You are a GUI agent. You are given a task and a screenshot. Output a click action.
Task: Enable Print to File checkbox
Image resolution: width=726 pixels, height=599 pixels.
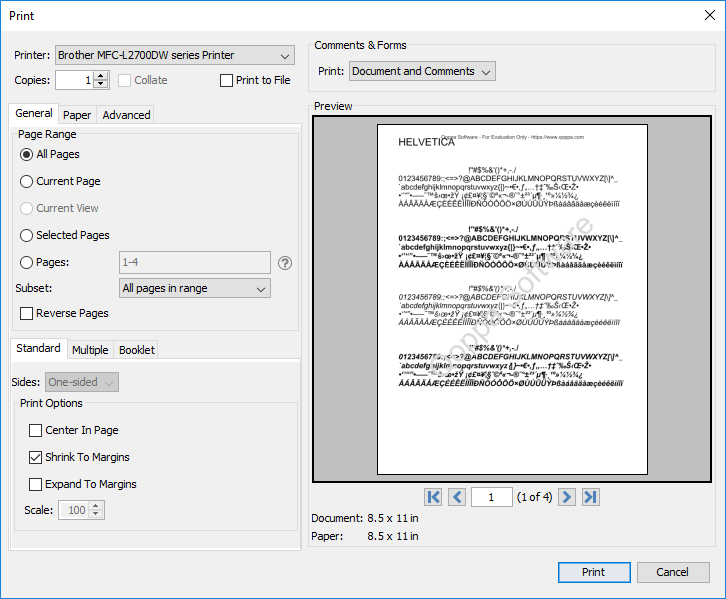coord(227,80)
